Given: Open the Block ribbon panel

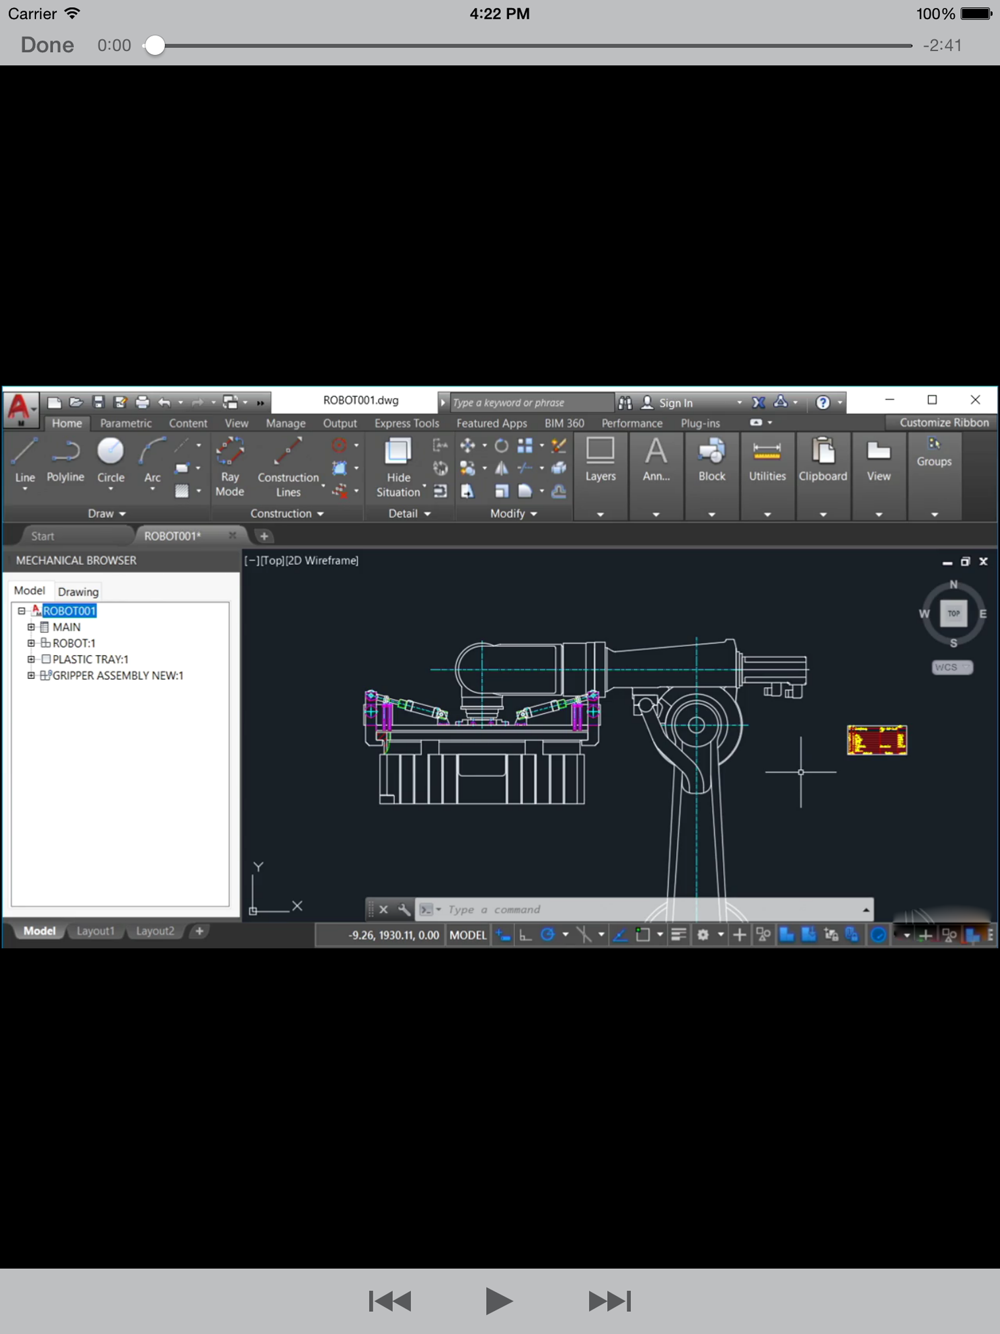Looking at the screenshot, I should [x=712, y=475].
